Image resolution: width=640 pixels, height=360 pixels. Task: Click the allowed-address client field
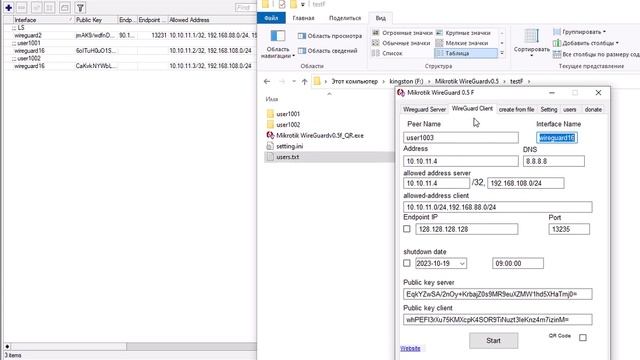(498, 207)
